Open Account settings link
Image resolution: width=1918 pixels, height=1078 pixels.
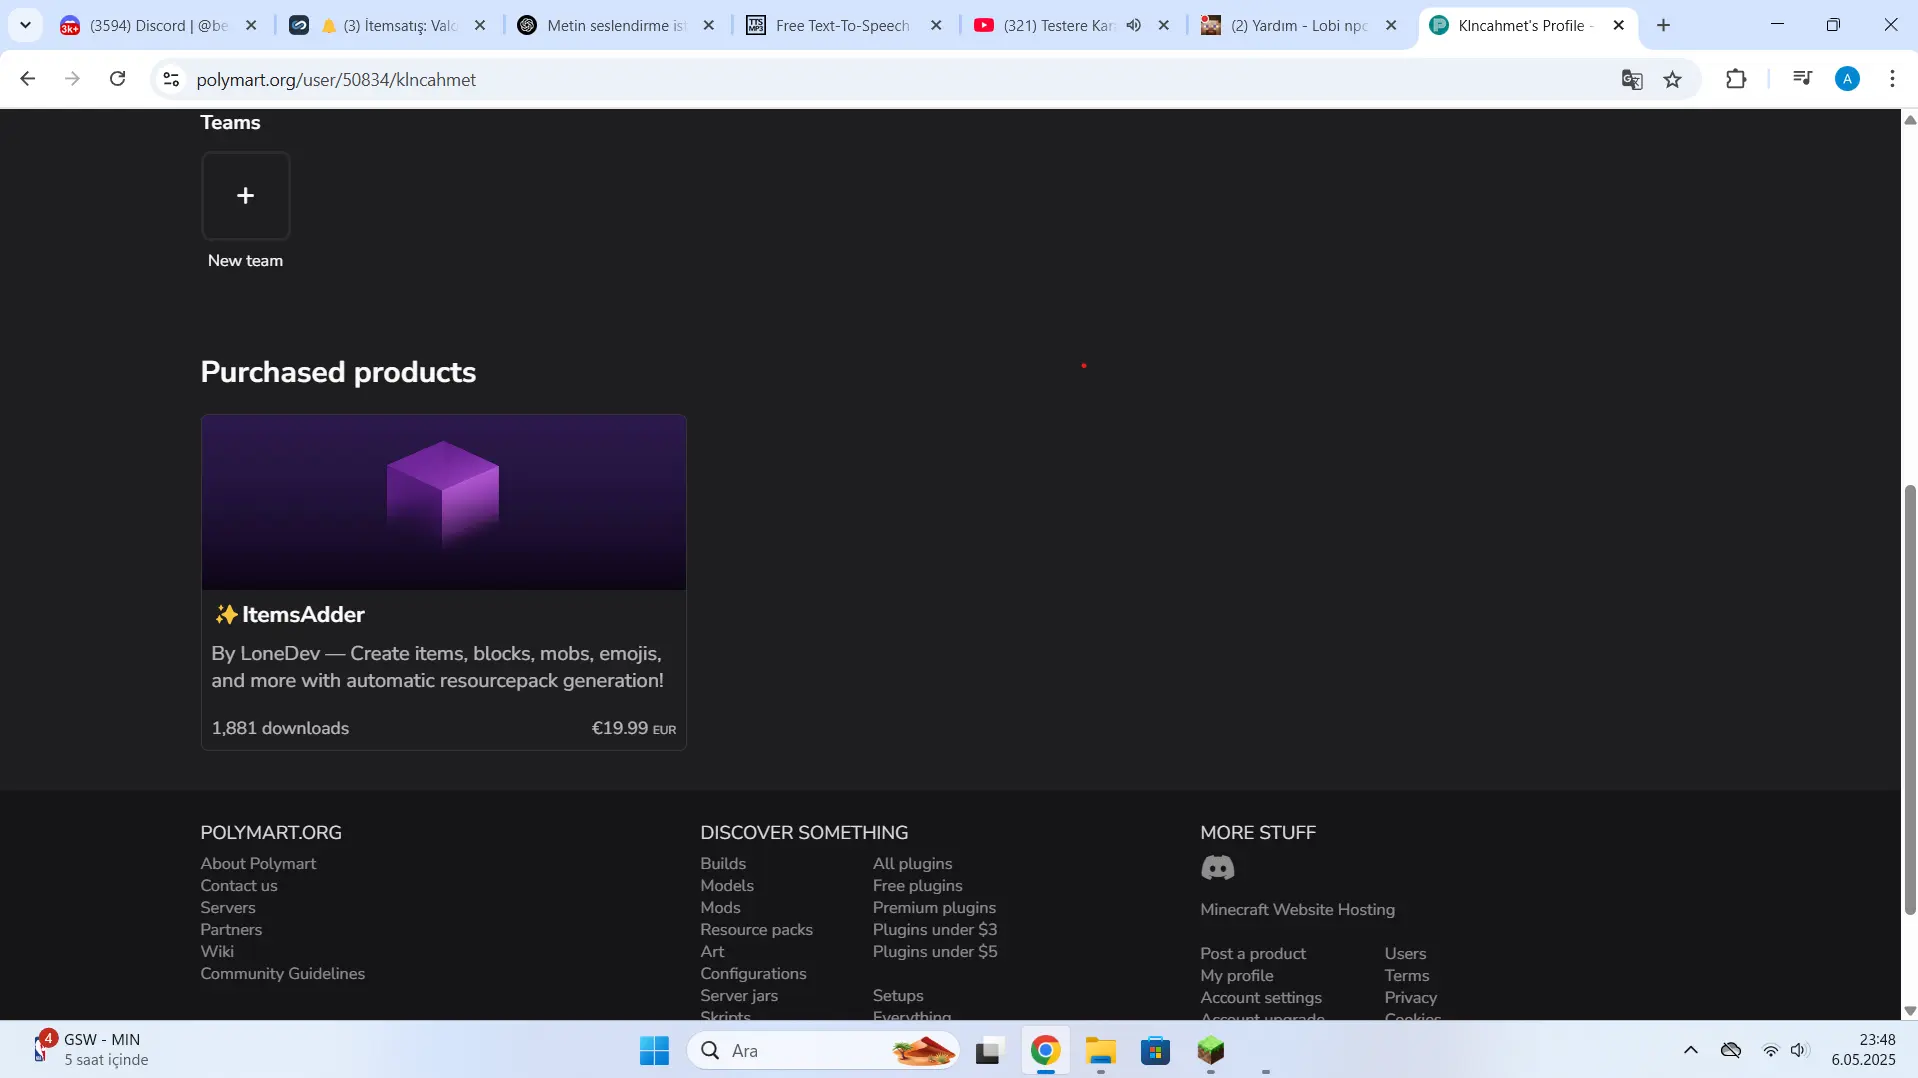click(1261, 998)
